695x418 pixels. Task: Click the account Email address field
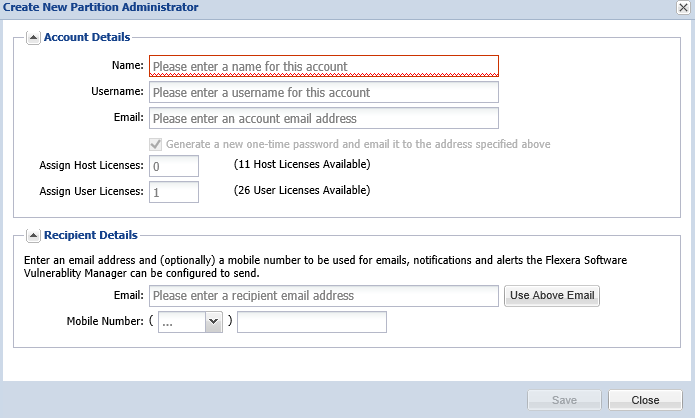(x=323, y=118)
